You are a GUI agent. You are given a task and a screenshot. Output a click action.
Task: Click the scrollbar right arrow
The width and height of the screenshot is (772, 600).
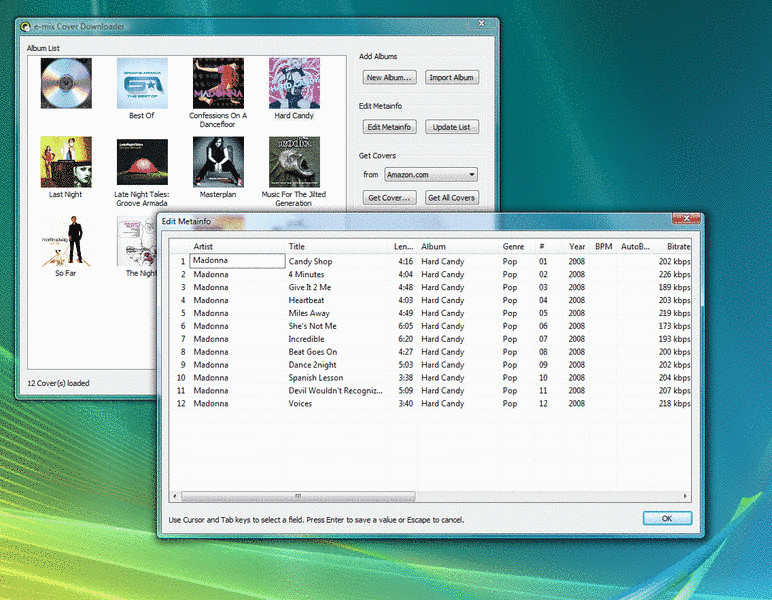(x=685, y=496)
